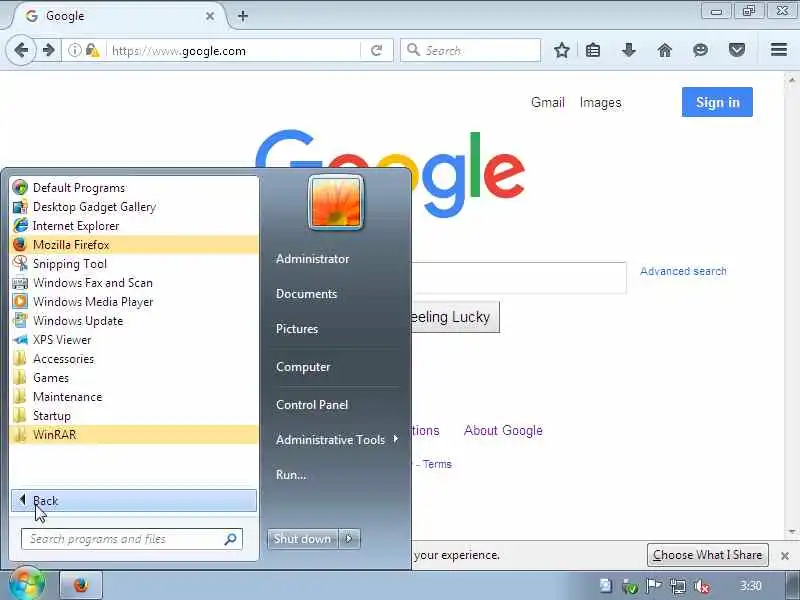This screenshot has width=800, height=600.
Task: Click the Shut down button
Action: point(303,539)
